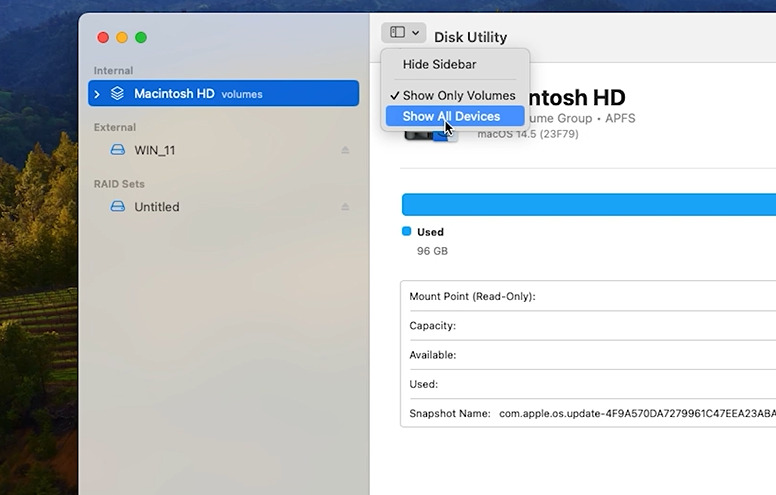776x495 pixels.
Task: Click the Disk Utility window title
Action: (470, 37)
